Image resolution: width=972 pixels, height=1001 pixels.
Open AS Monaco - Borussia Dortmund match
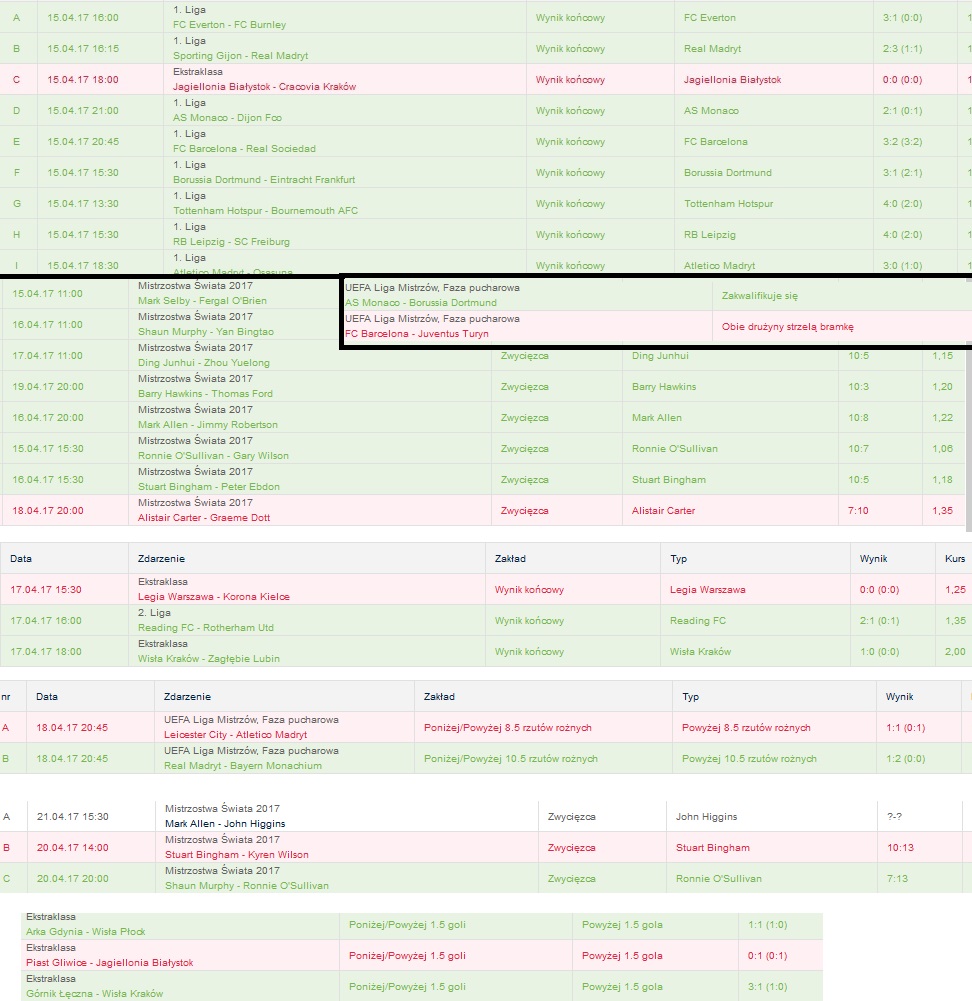point(421,303)
